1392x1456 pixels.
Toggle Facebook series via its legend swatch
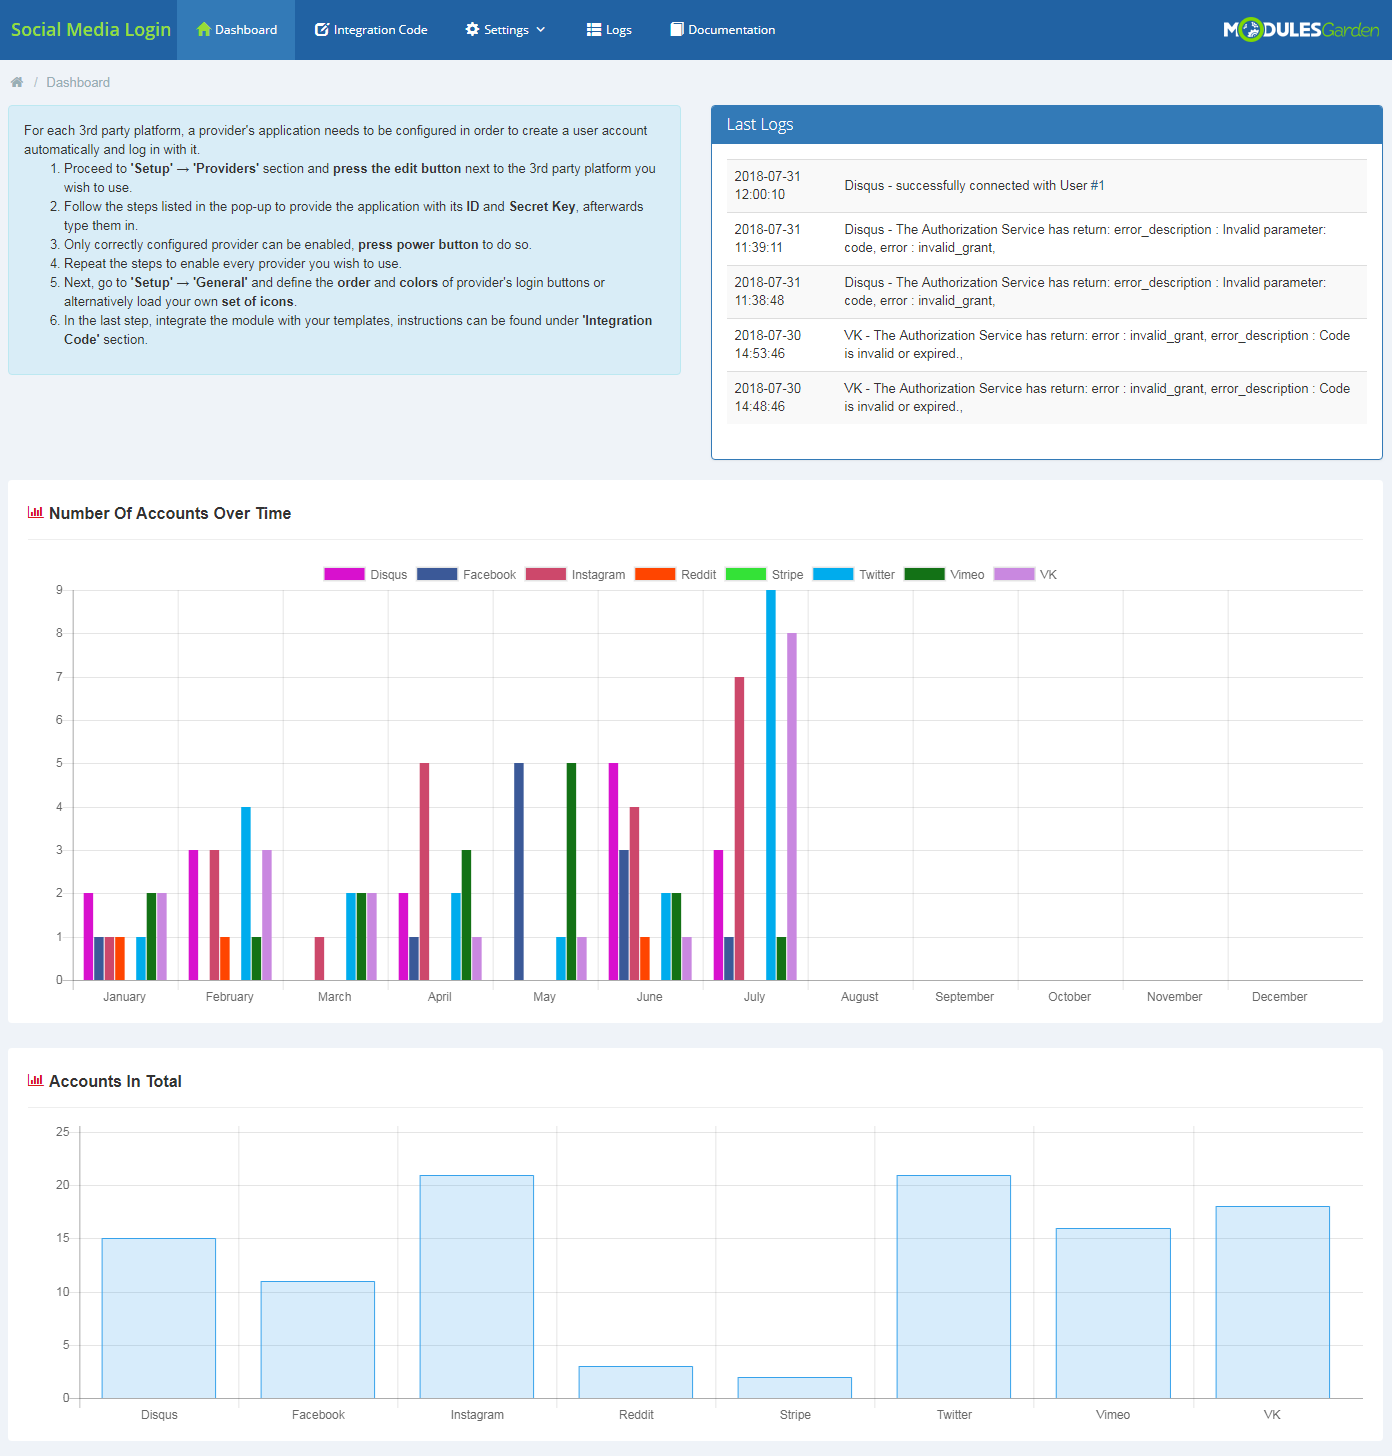(437, 574)
